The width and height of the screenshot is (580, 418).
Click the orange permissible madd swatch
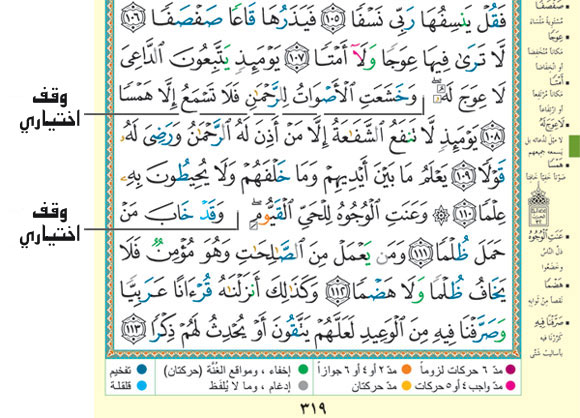point(406,369)
